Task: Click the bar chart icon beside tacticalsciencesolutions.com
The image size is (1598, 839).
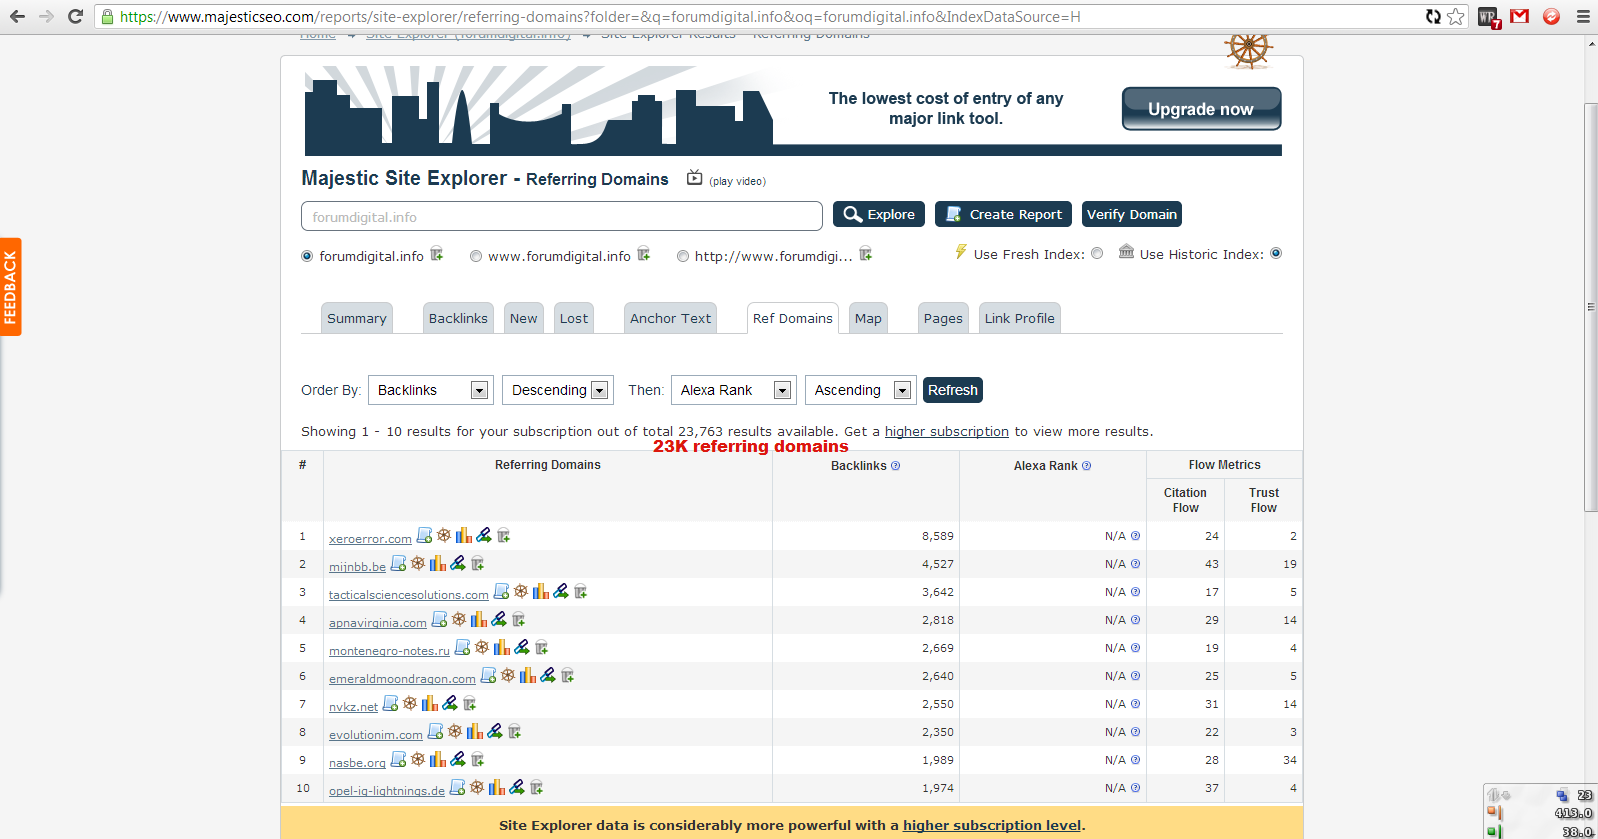Action: point(541,592)
